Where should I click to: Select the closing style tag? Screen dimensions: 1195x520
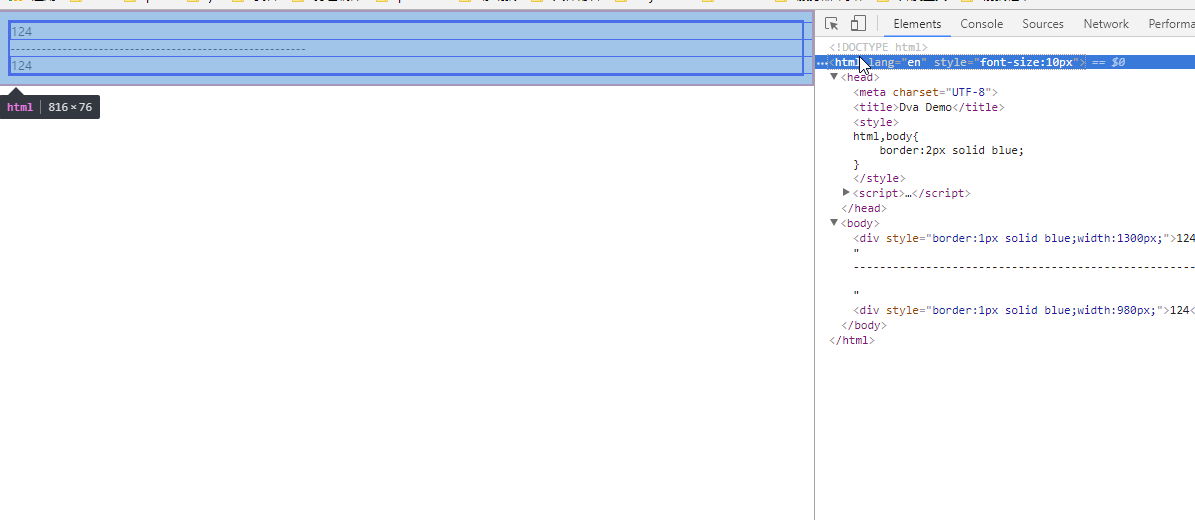click(x=879, y=178)
